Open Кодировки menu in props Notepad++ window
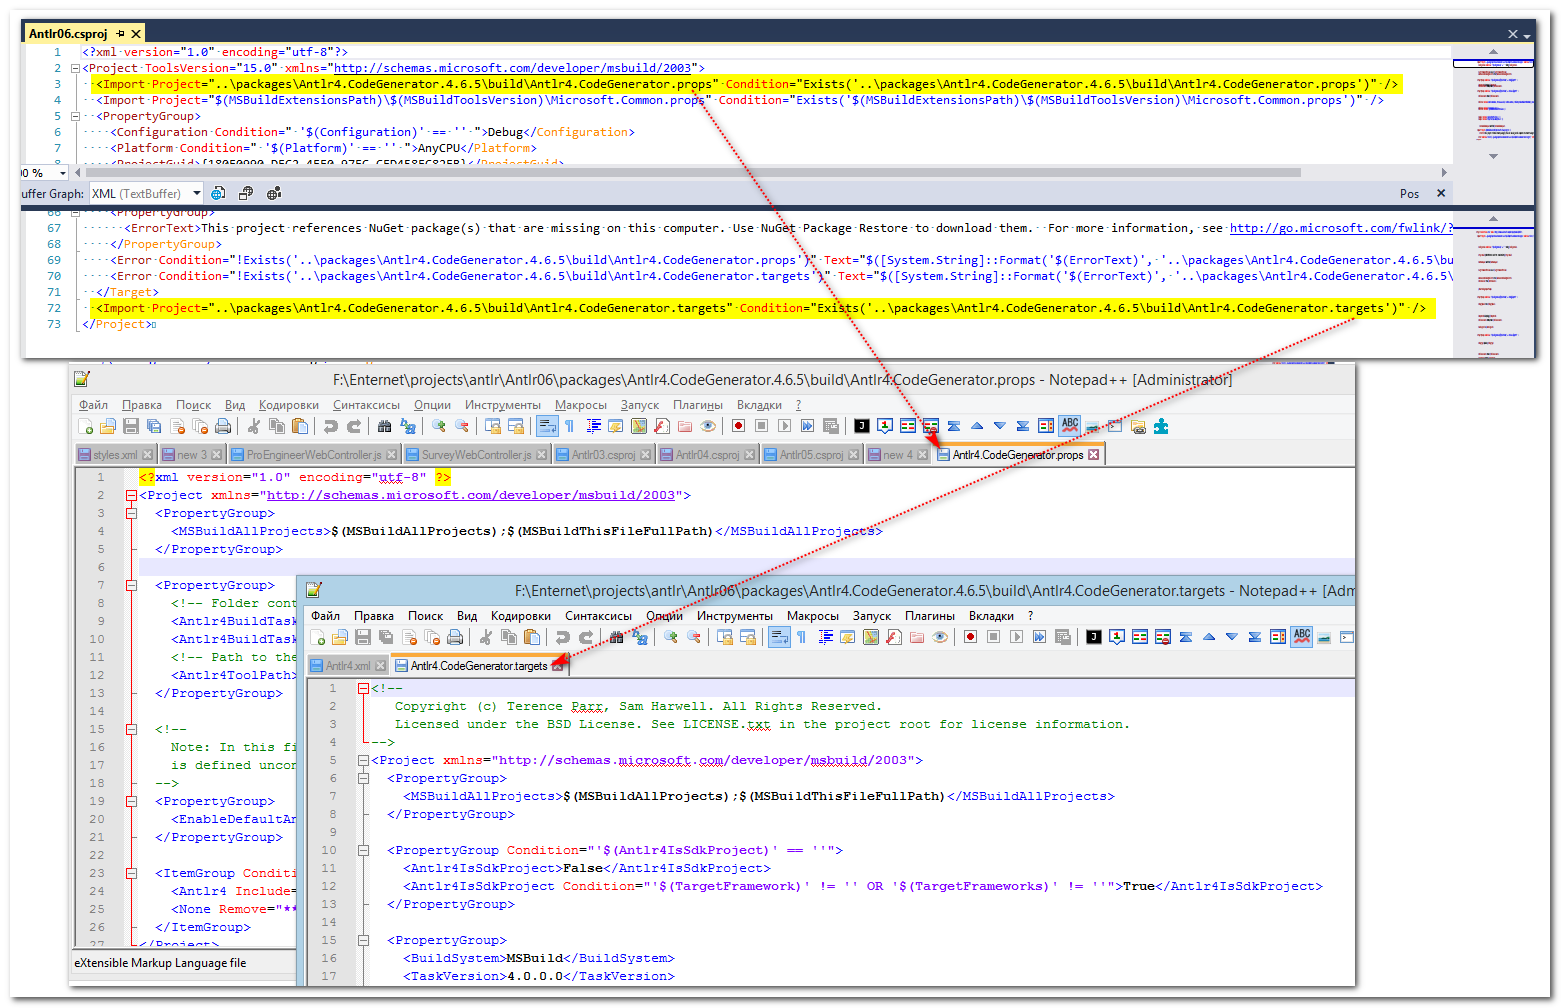 coord(288,405)
